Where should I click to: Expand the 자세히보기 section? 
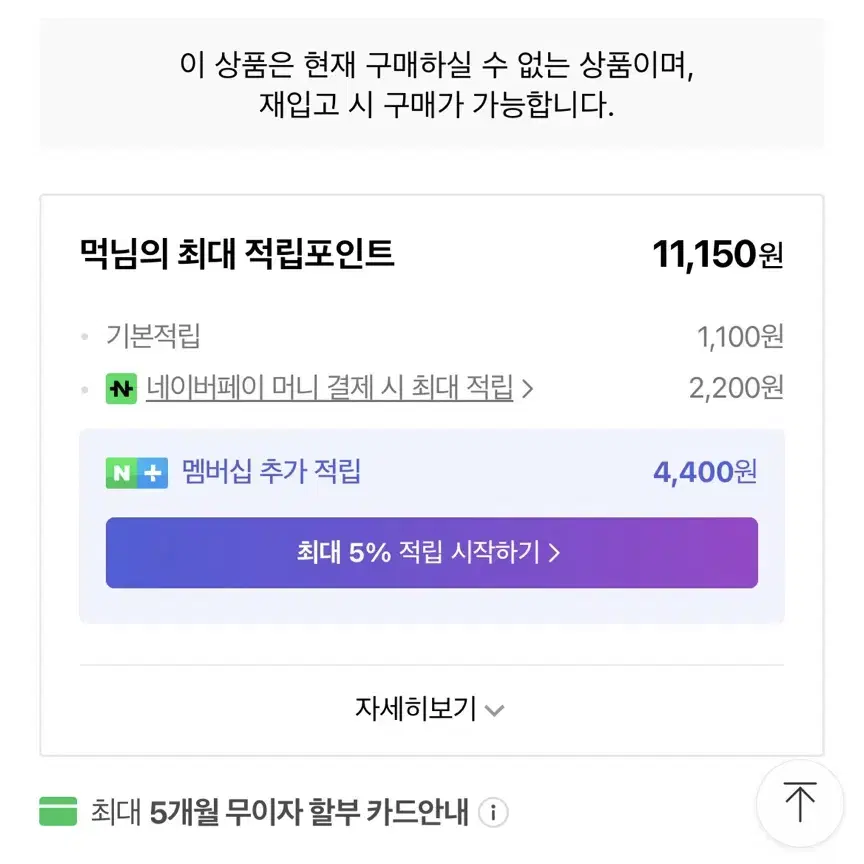(429, 709)
